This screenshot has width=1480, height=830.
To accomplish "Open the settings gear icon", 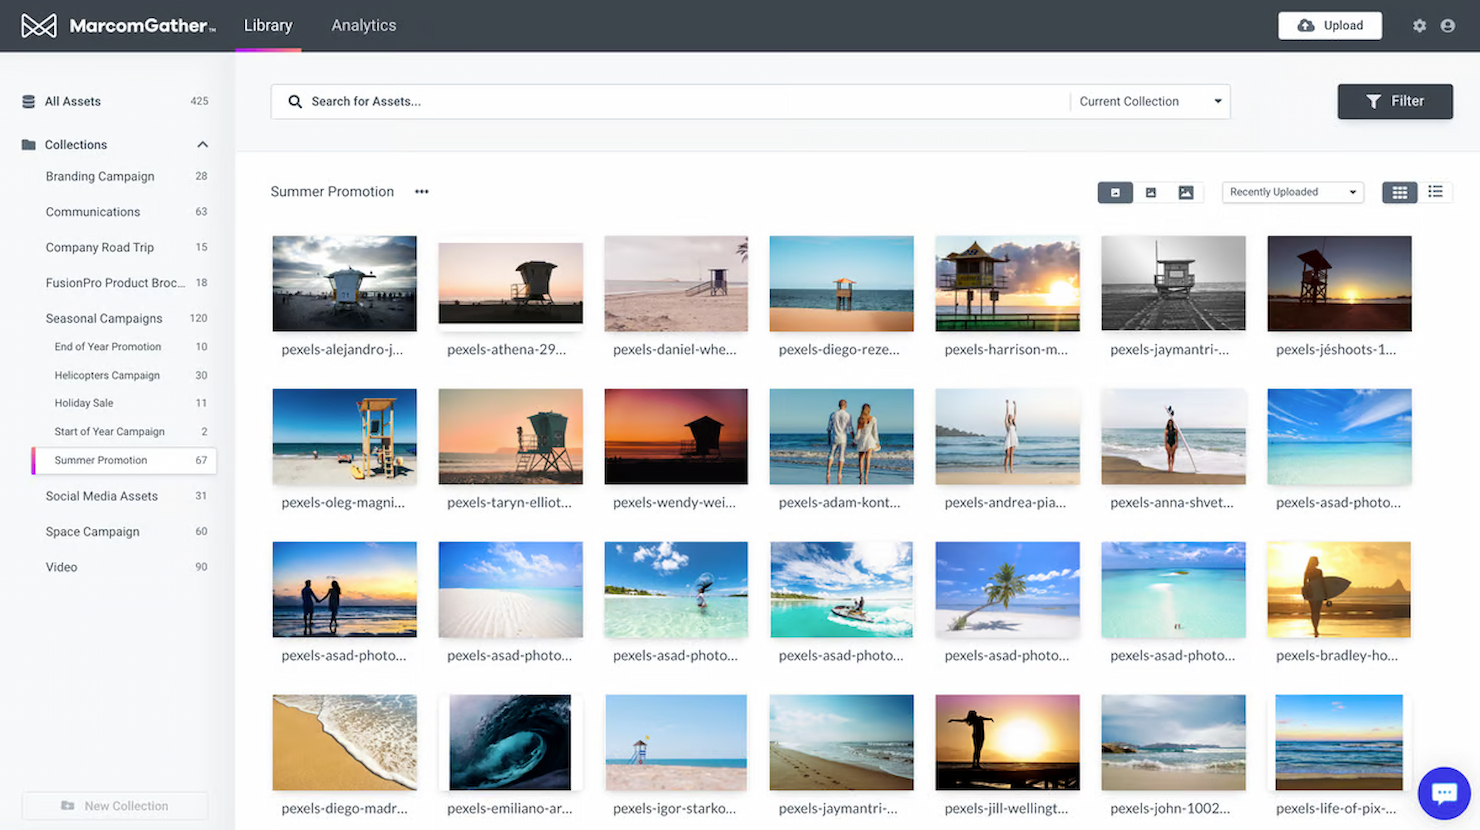I will 1419,25.
